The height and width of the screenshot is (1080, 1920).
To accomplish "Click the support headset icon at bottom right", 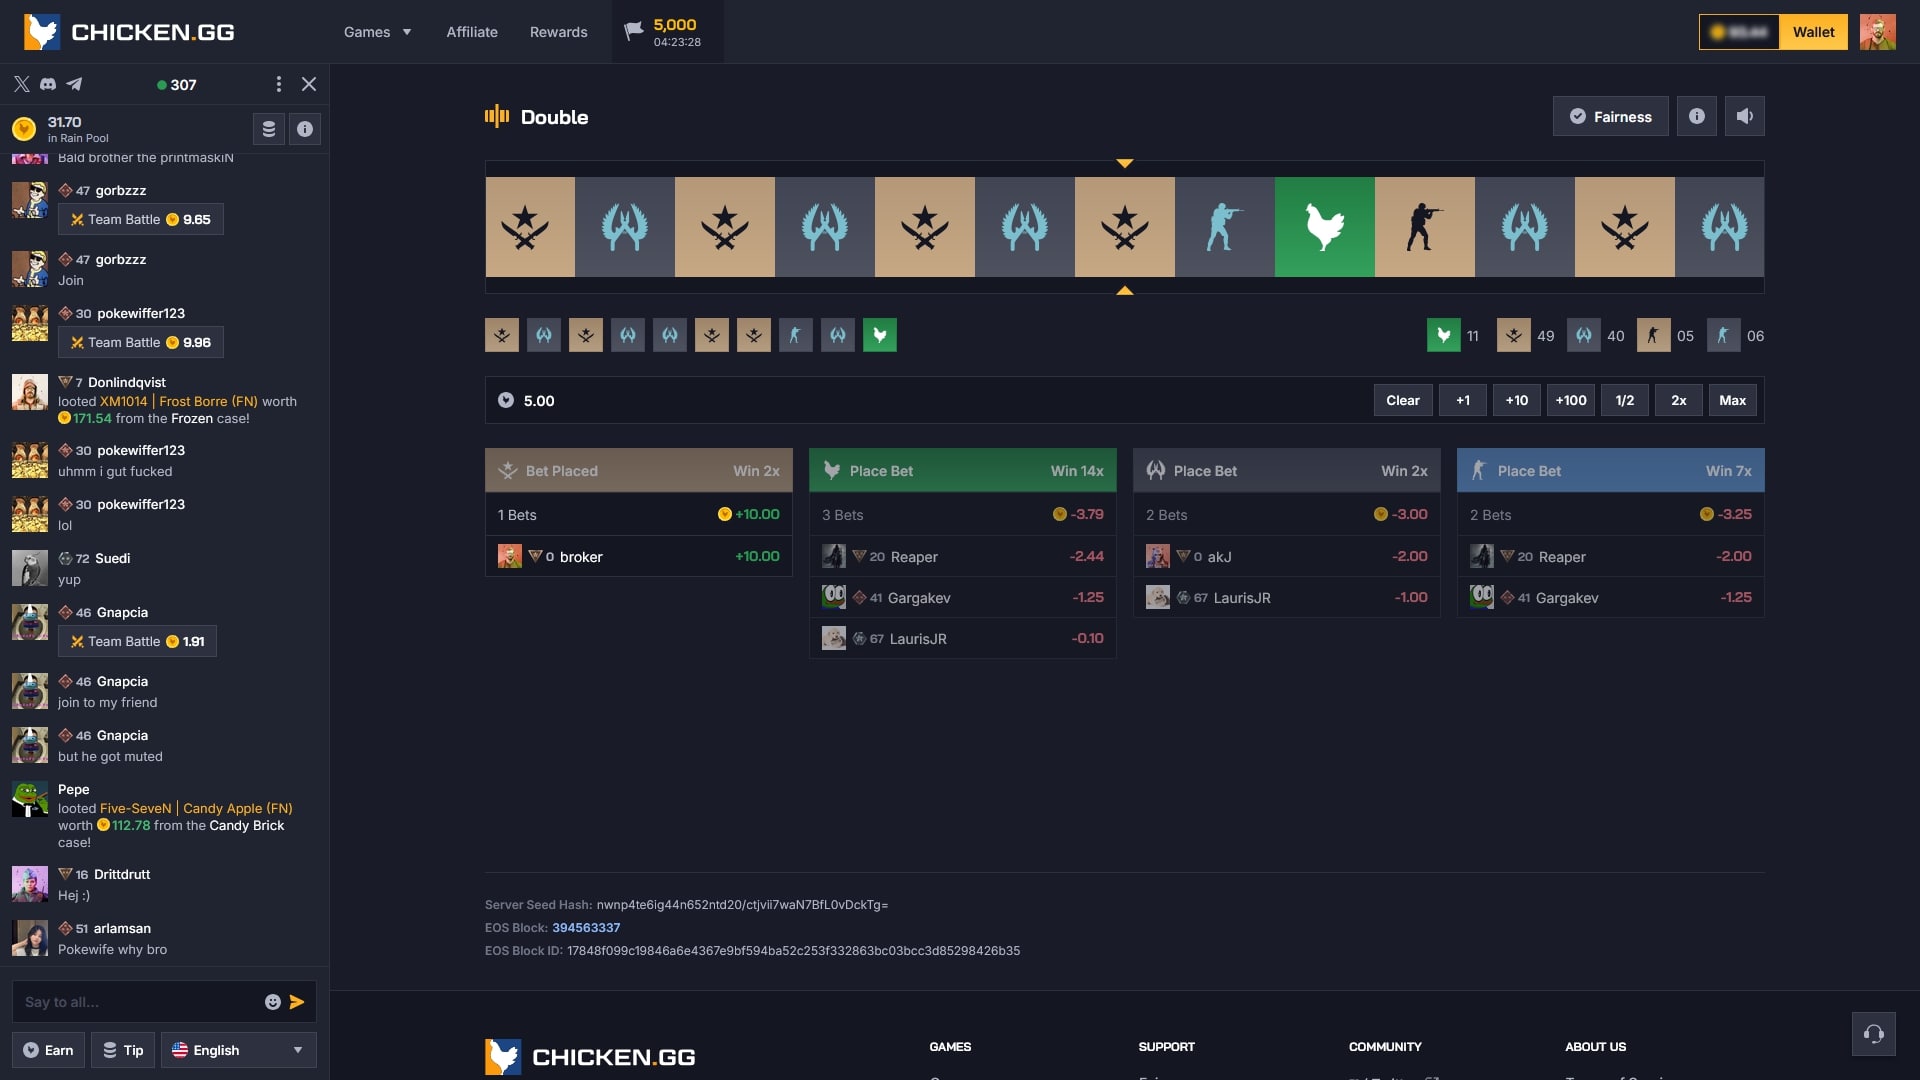I will [x=1874, y=1034].
